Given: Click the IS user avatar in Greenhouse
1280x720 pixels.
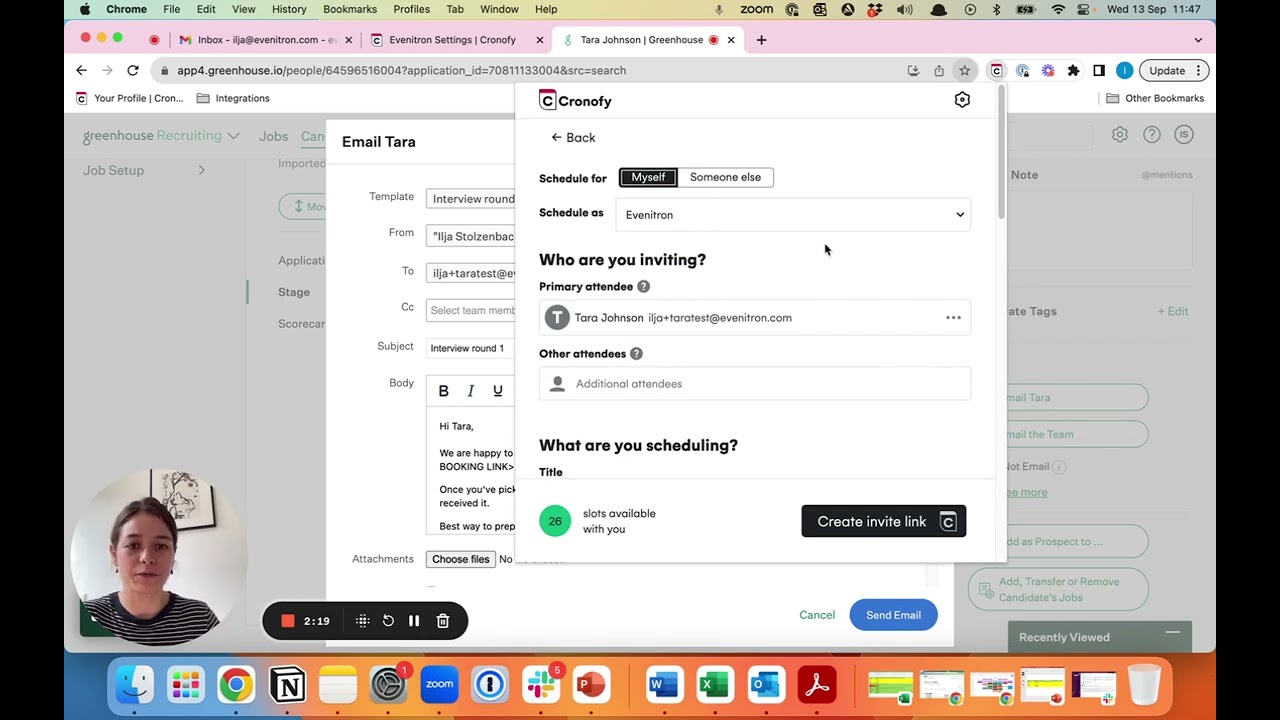Looking at the screenshot, I should tap(1184, 134).
